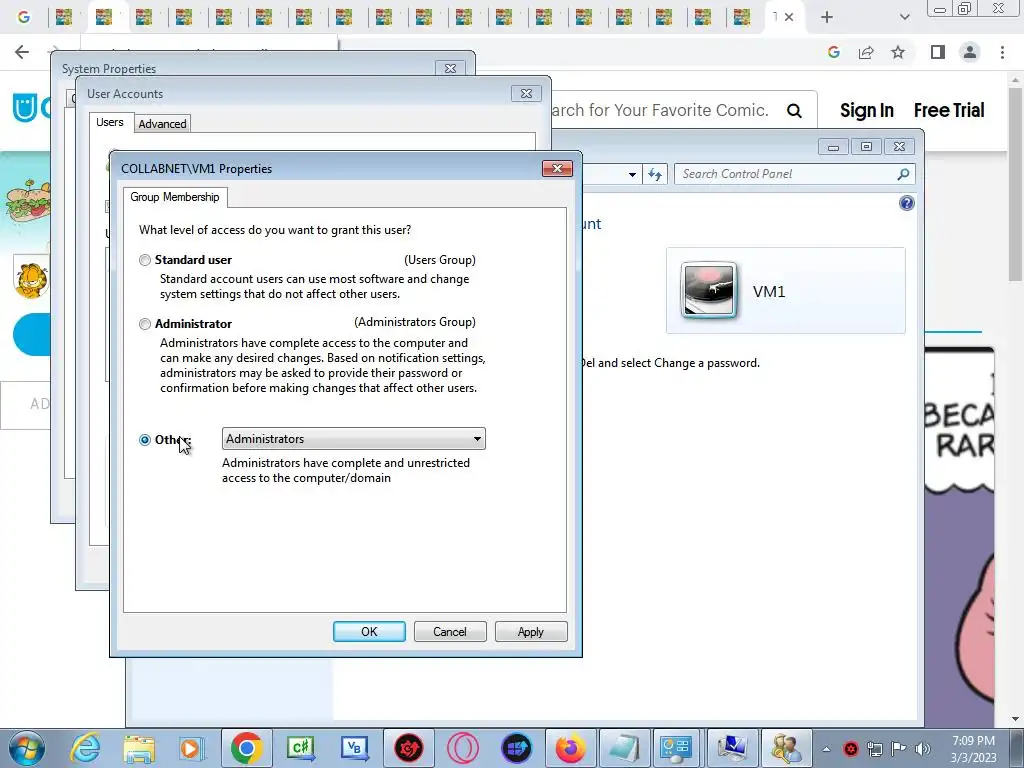Open the Chrome profile avatar

970,52
